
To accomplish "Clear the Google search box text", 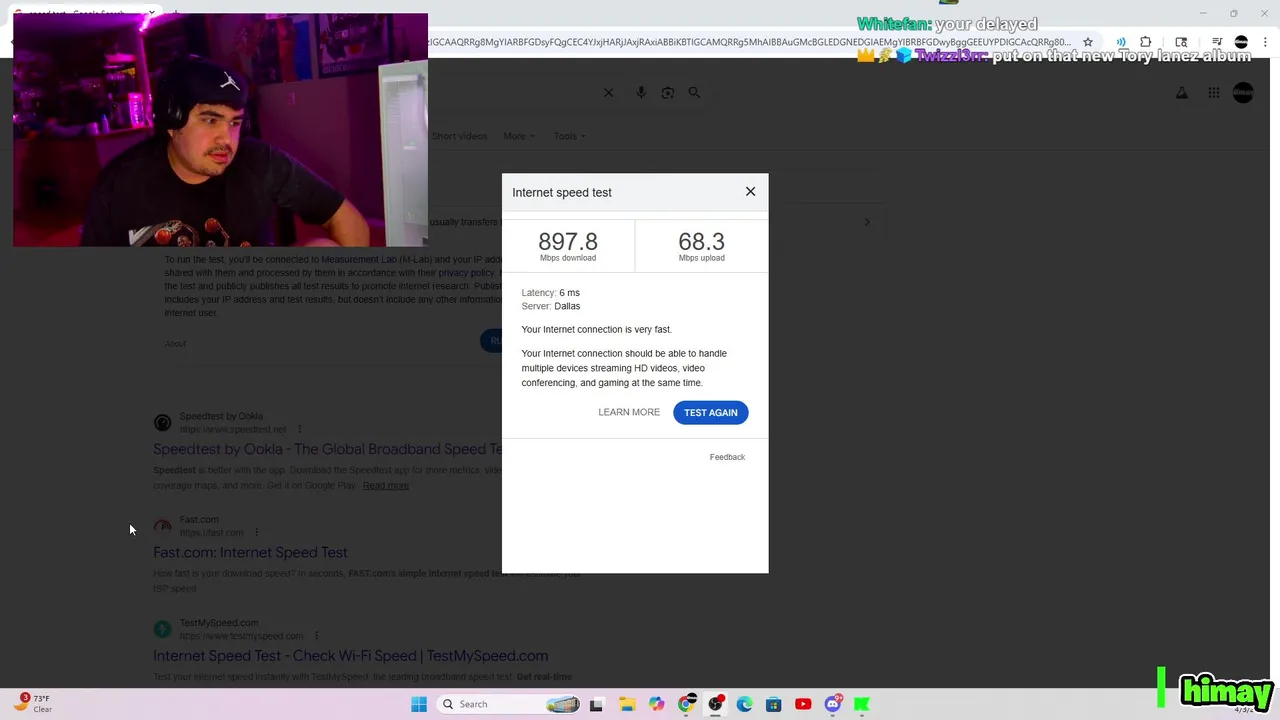I will click(x=608, y=93).
